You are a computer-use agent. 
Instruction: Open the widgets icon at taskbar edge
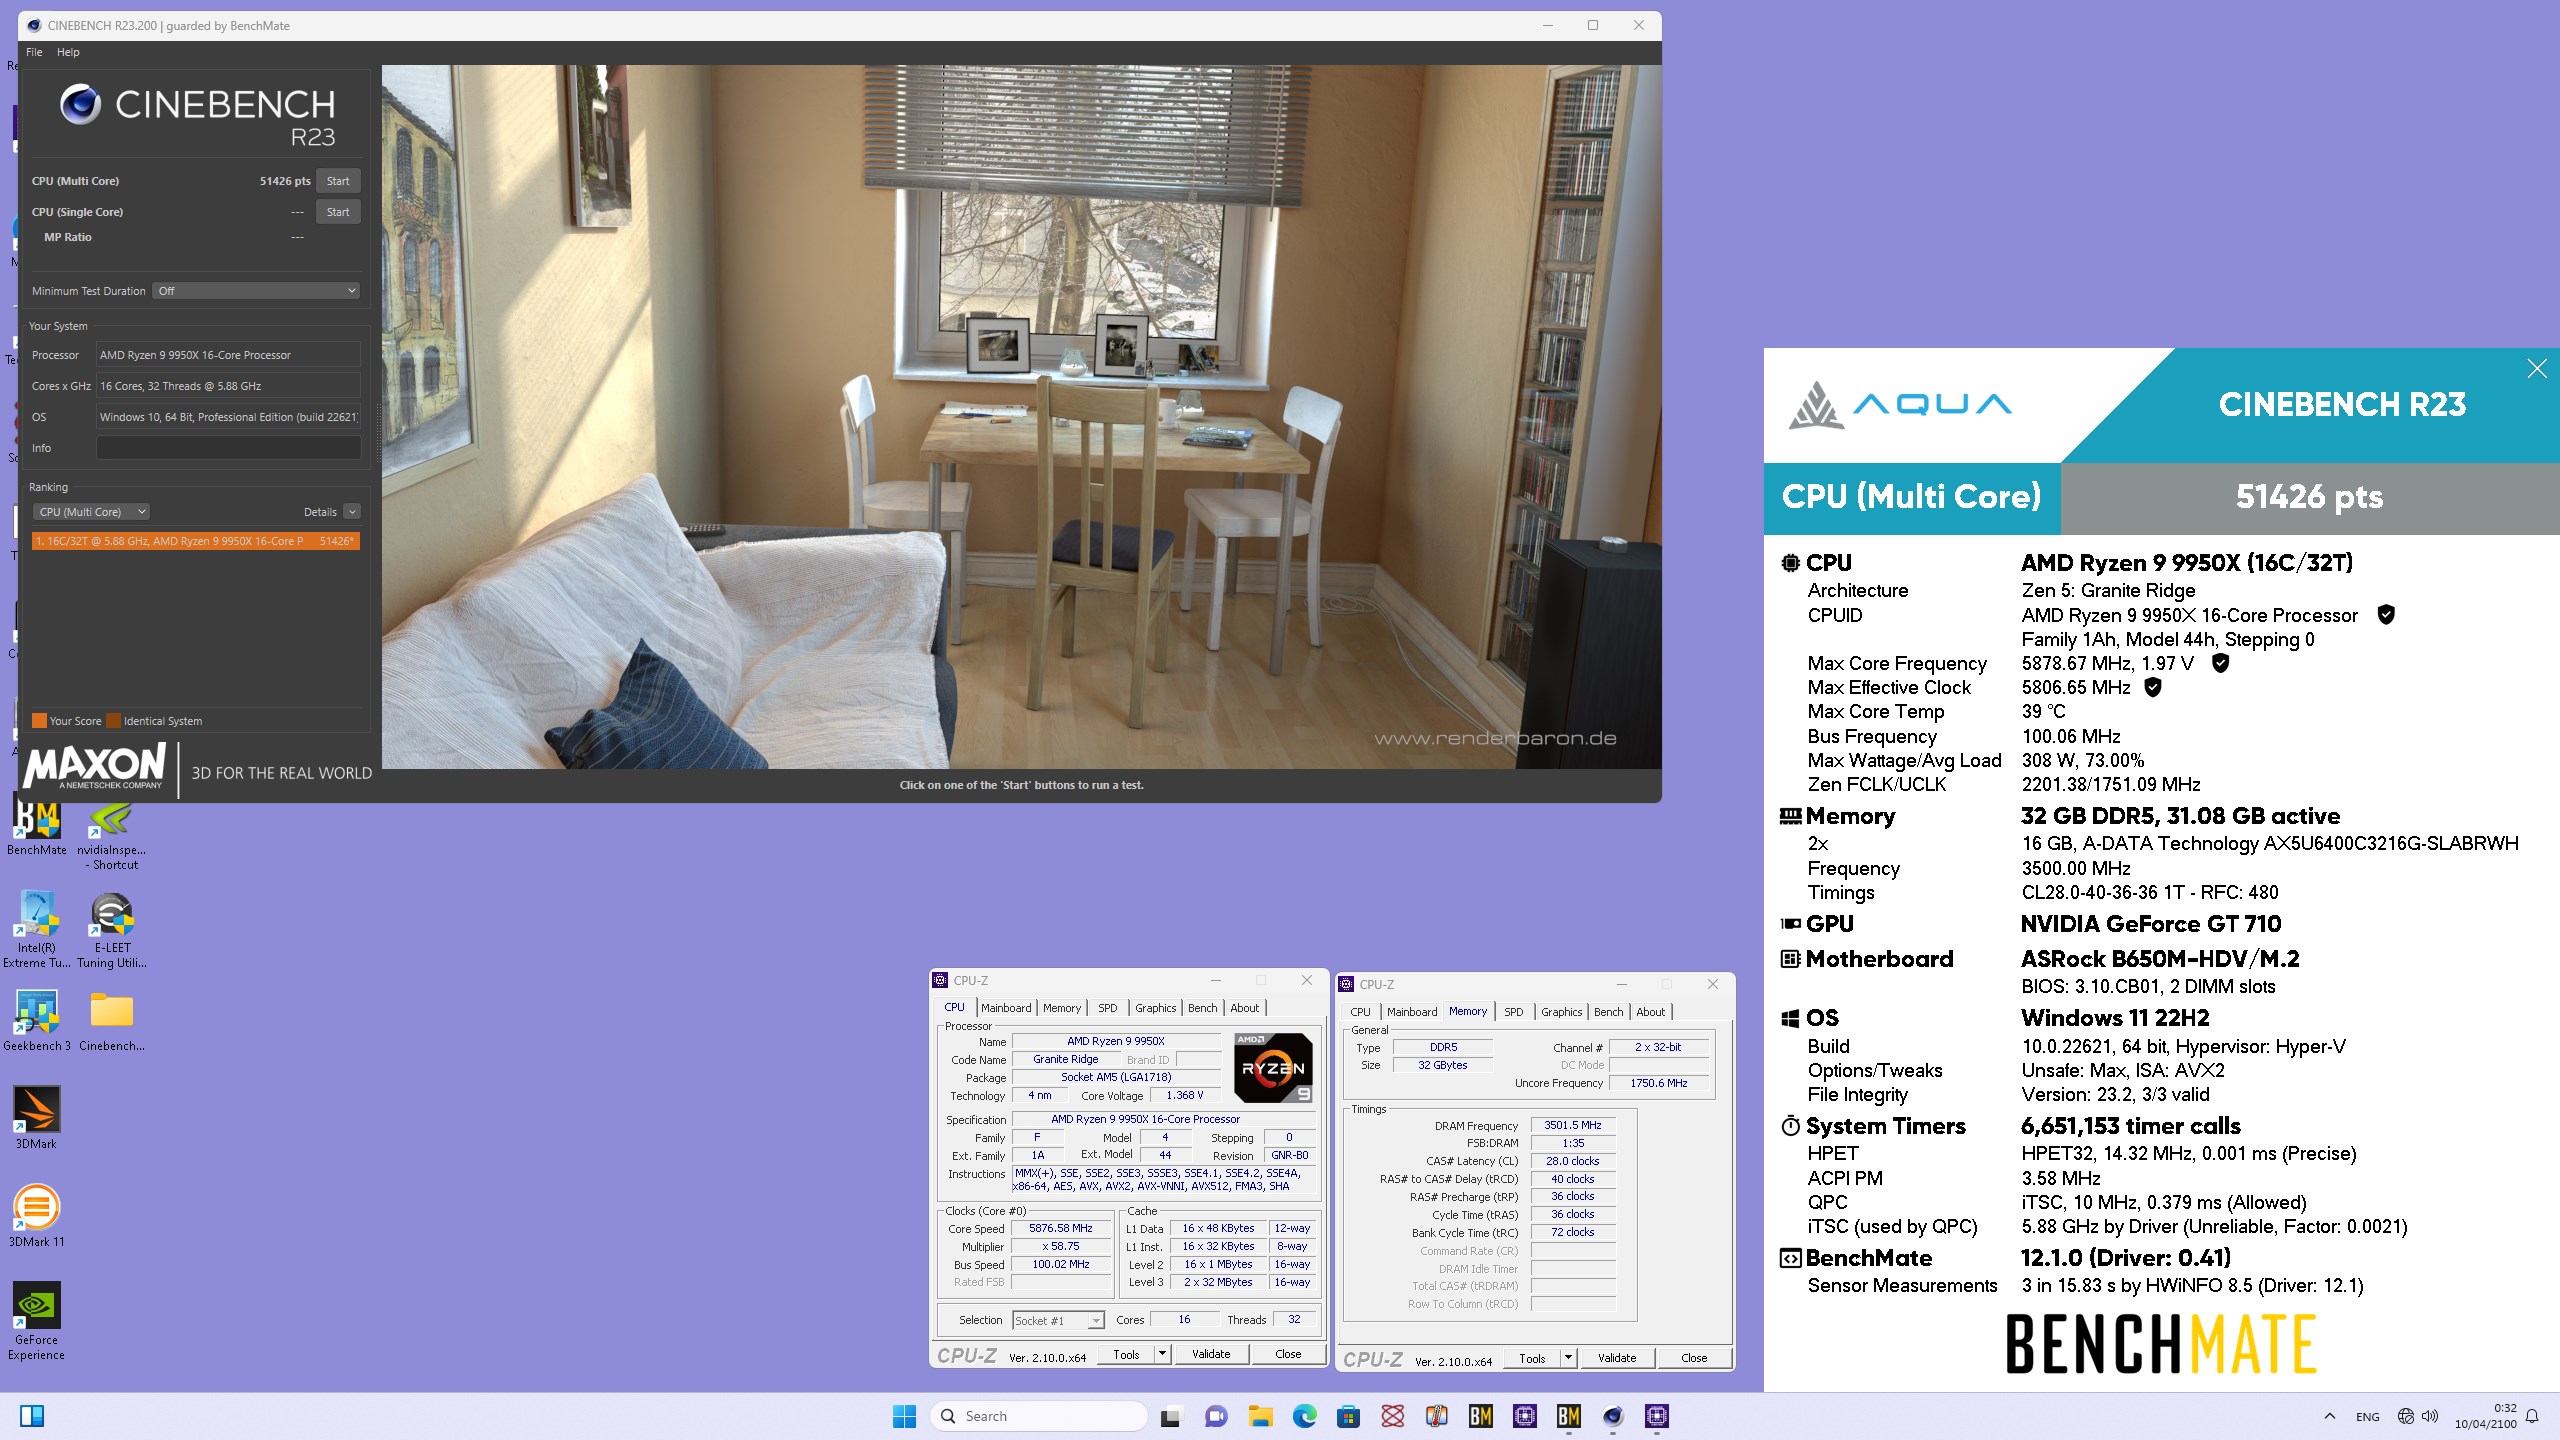click(x=32, y=1416)
